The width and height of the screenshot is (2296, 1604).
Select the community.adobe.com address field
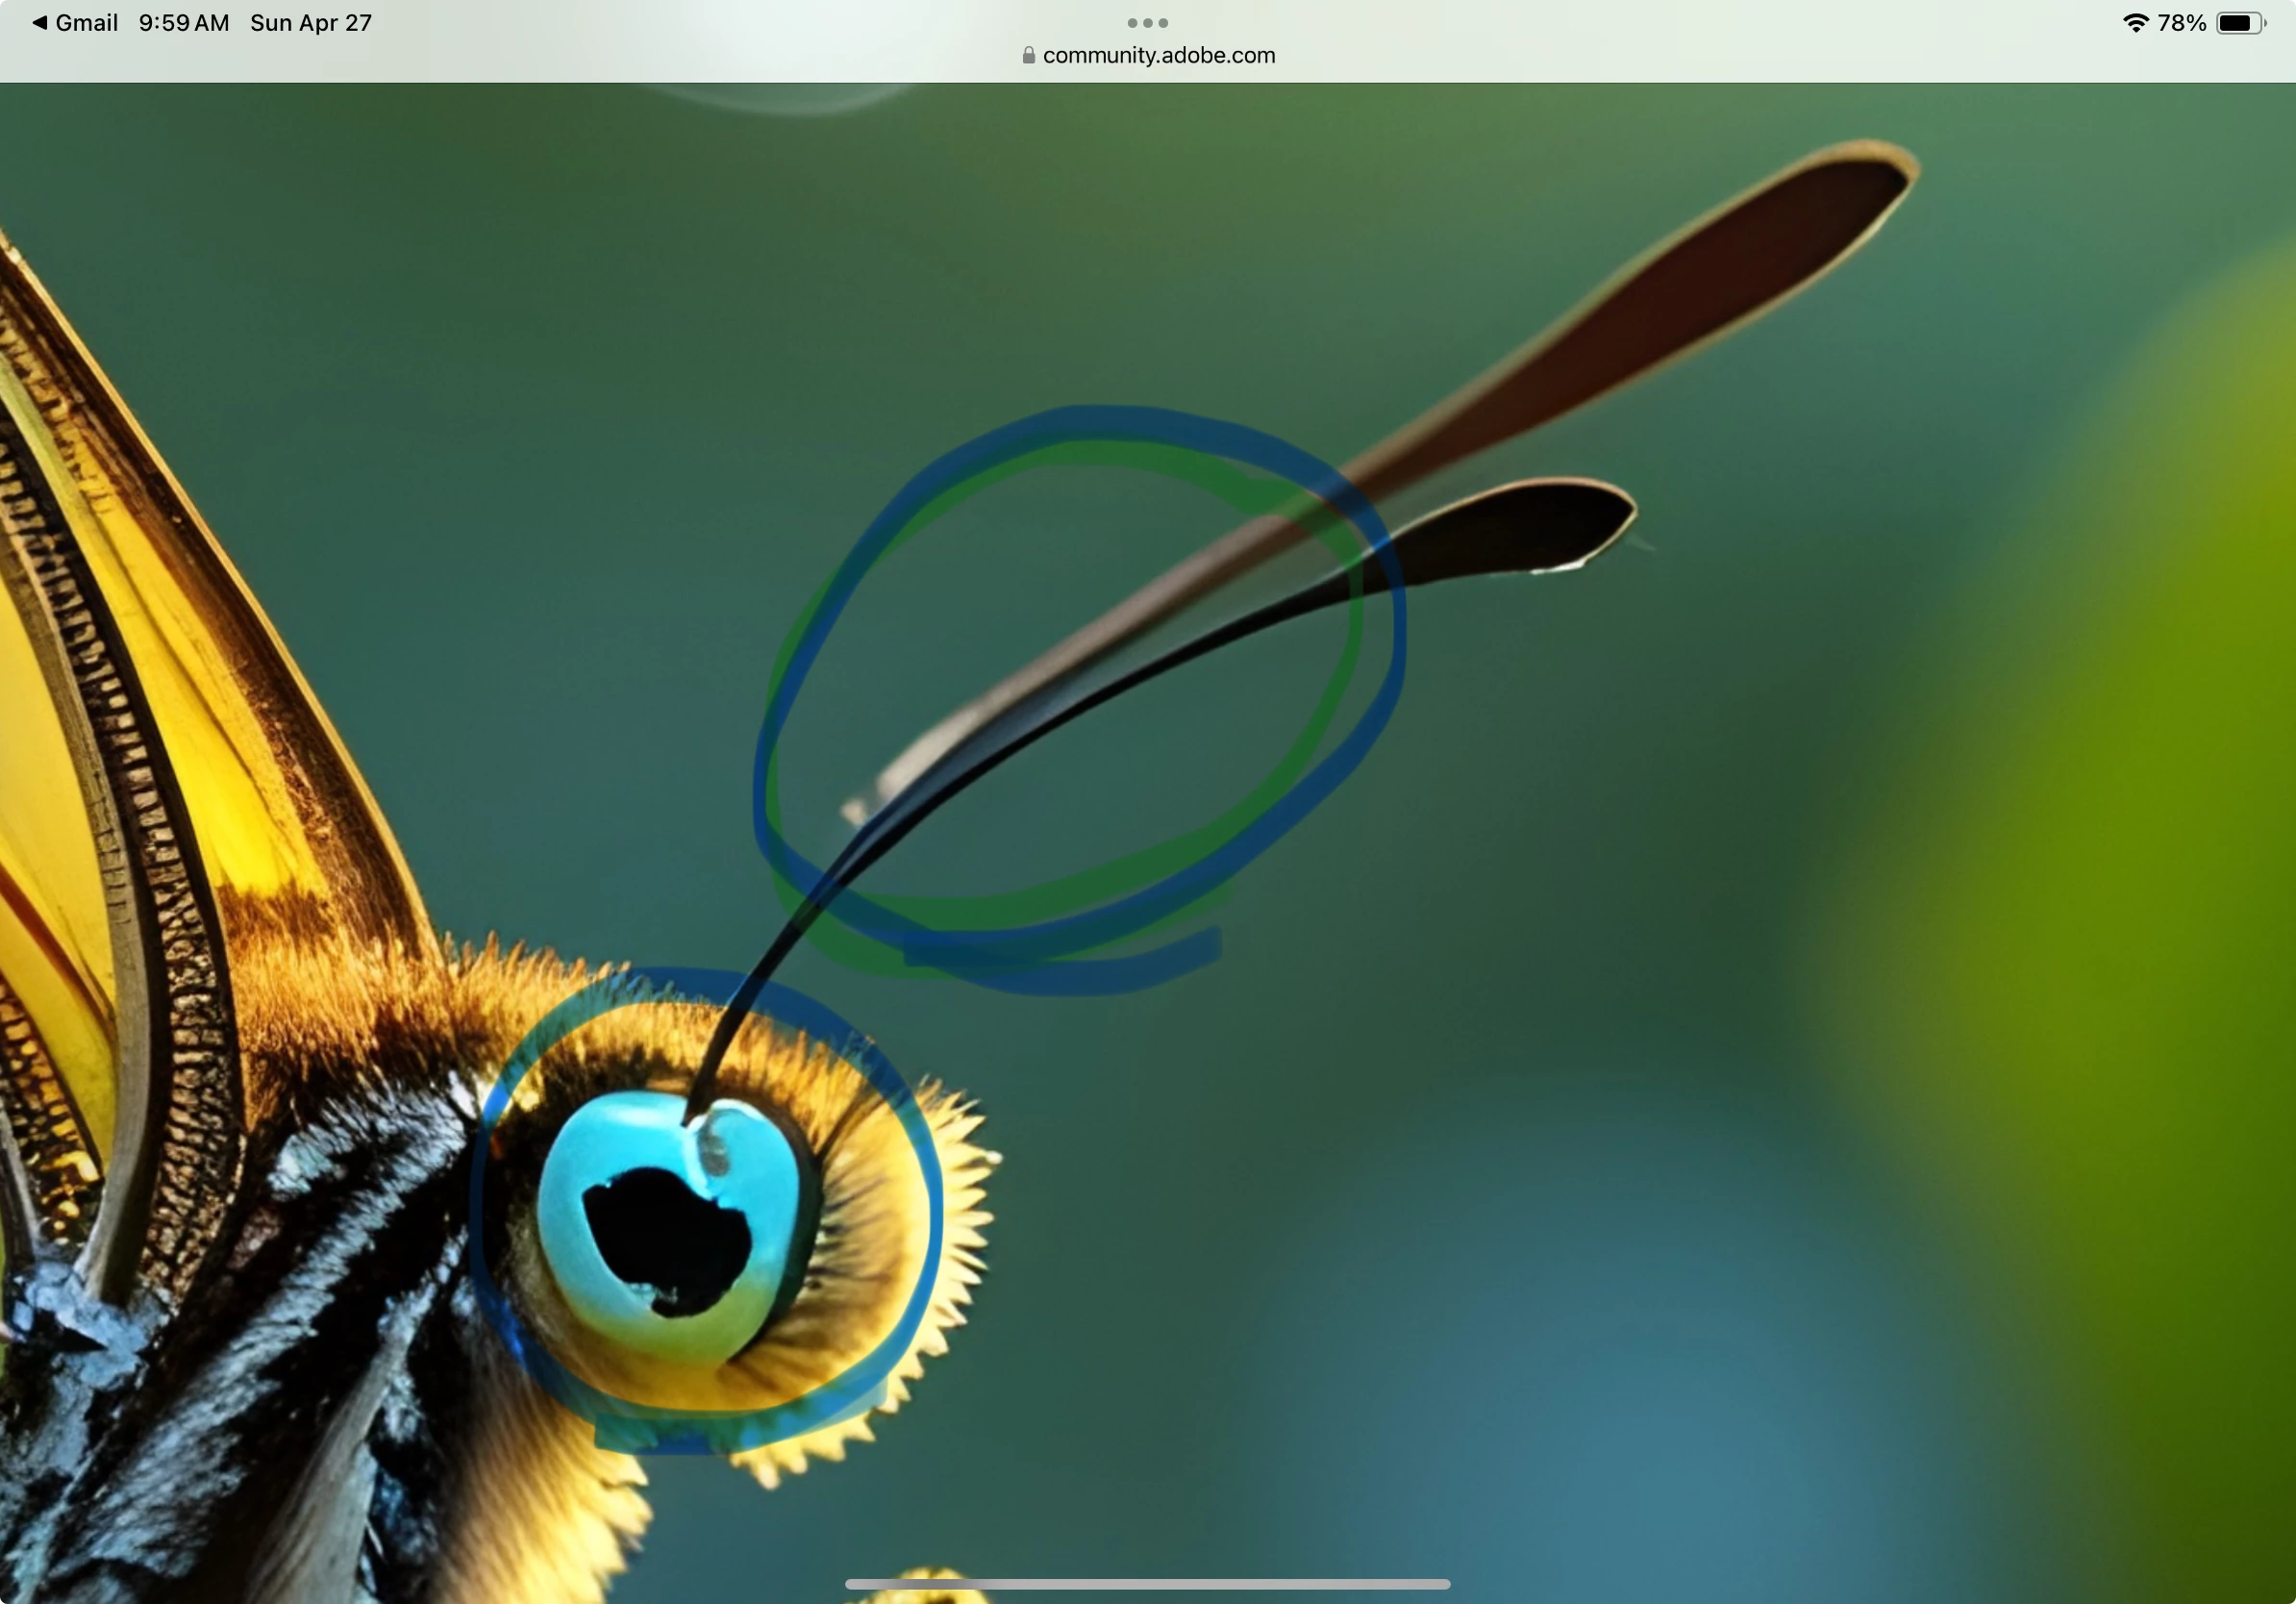point(1158,55)
